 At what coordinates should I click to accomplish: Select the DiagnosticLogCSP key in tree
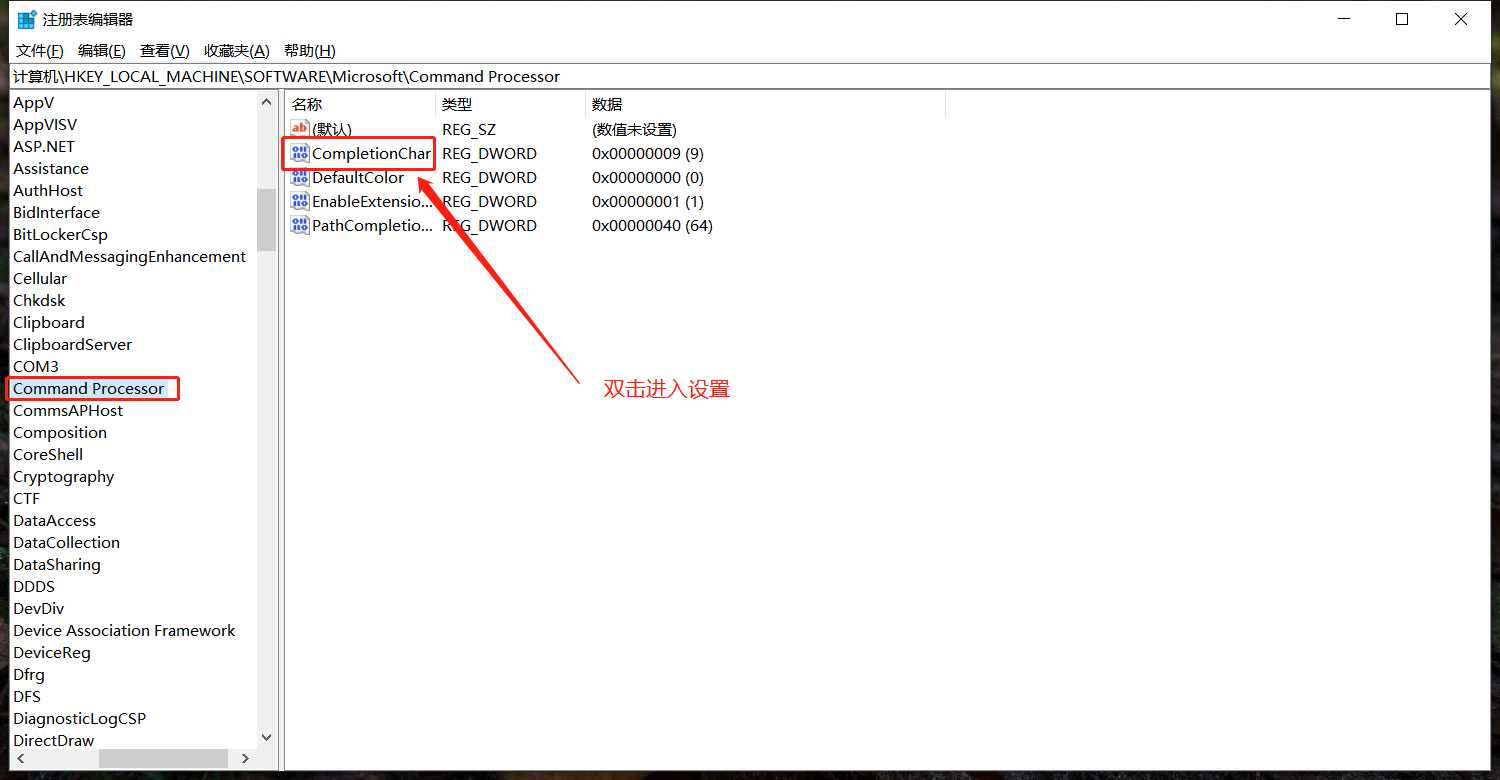point(79,718)
